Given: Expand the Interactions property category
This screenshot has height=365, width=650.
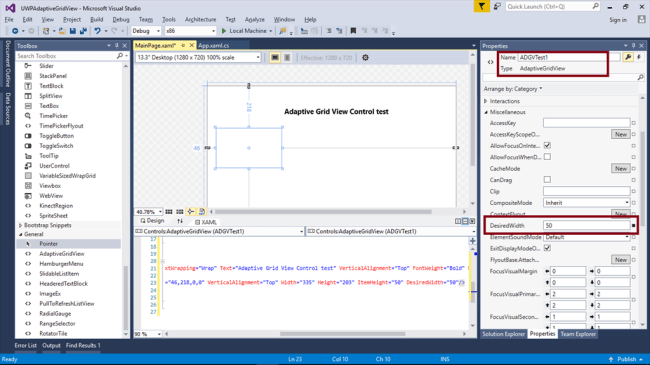Looking at the screenshot, I should 486,101.
